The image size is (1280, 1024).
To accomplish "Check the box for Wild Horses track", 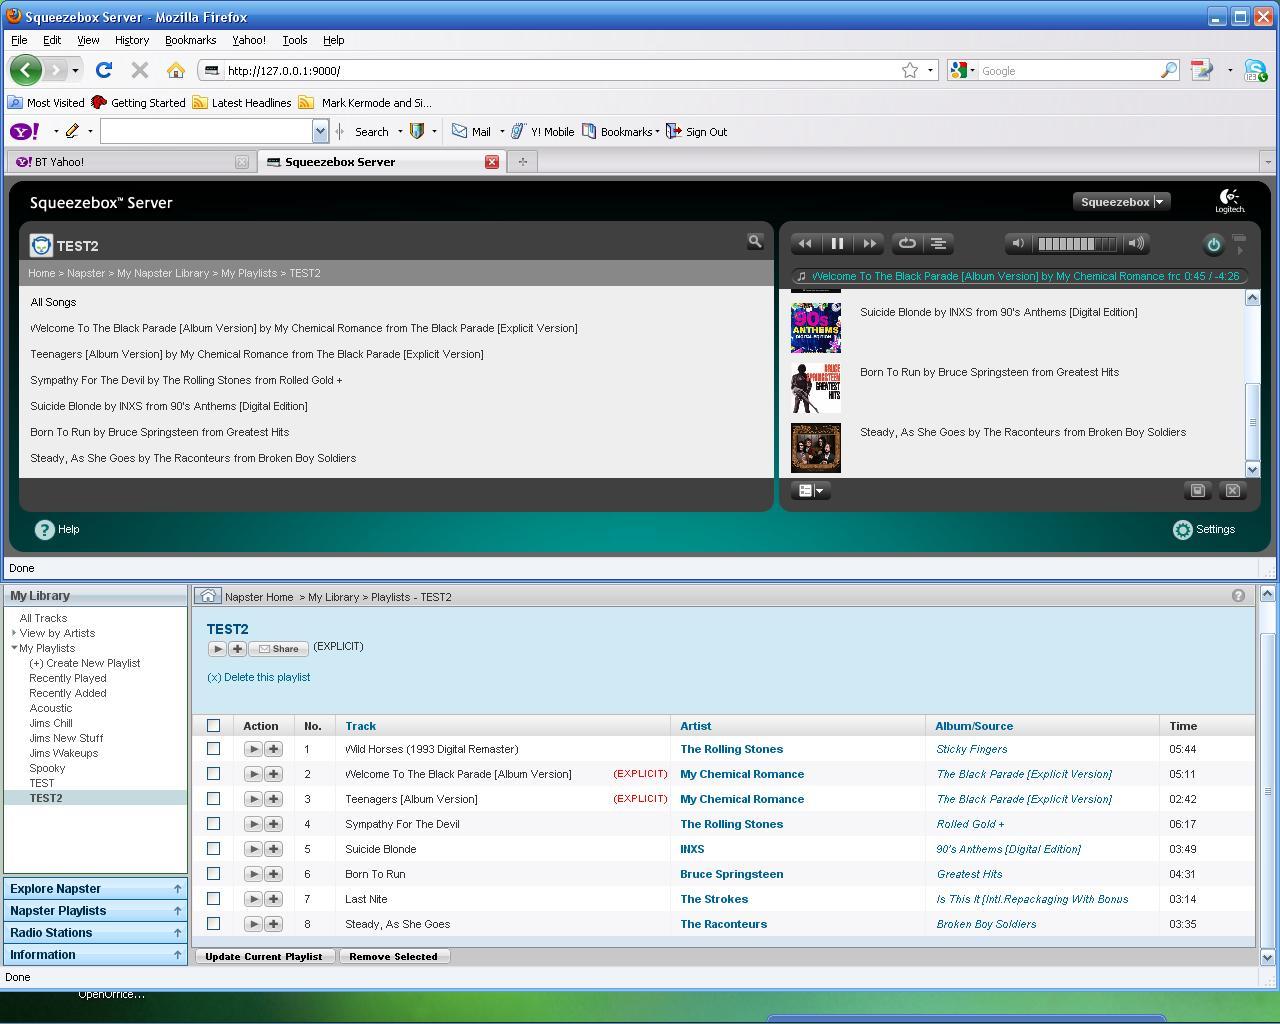I will [x=213, y=749].
